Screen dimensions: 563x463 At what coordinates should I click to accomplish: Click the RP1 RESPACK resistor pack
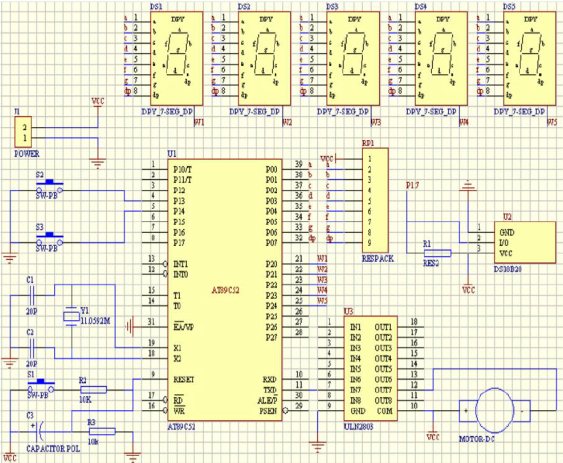pos(375,200)
